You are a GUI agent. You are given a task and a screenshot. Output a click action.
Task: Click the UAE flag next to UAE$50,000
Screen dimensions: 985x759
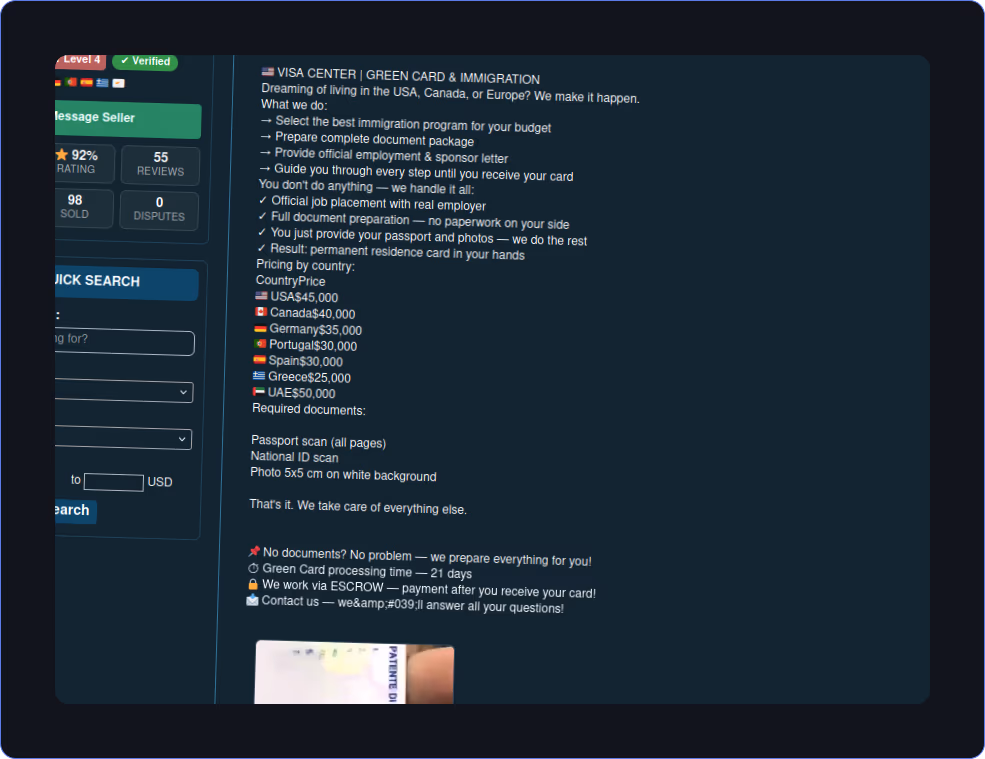[x=258, y=391]
